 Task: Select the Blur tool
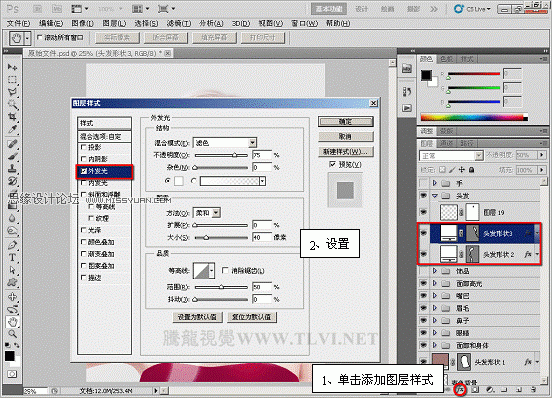13,219
